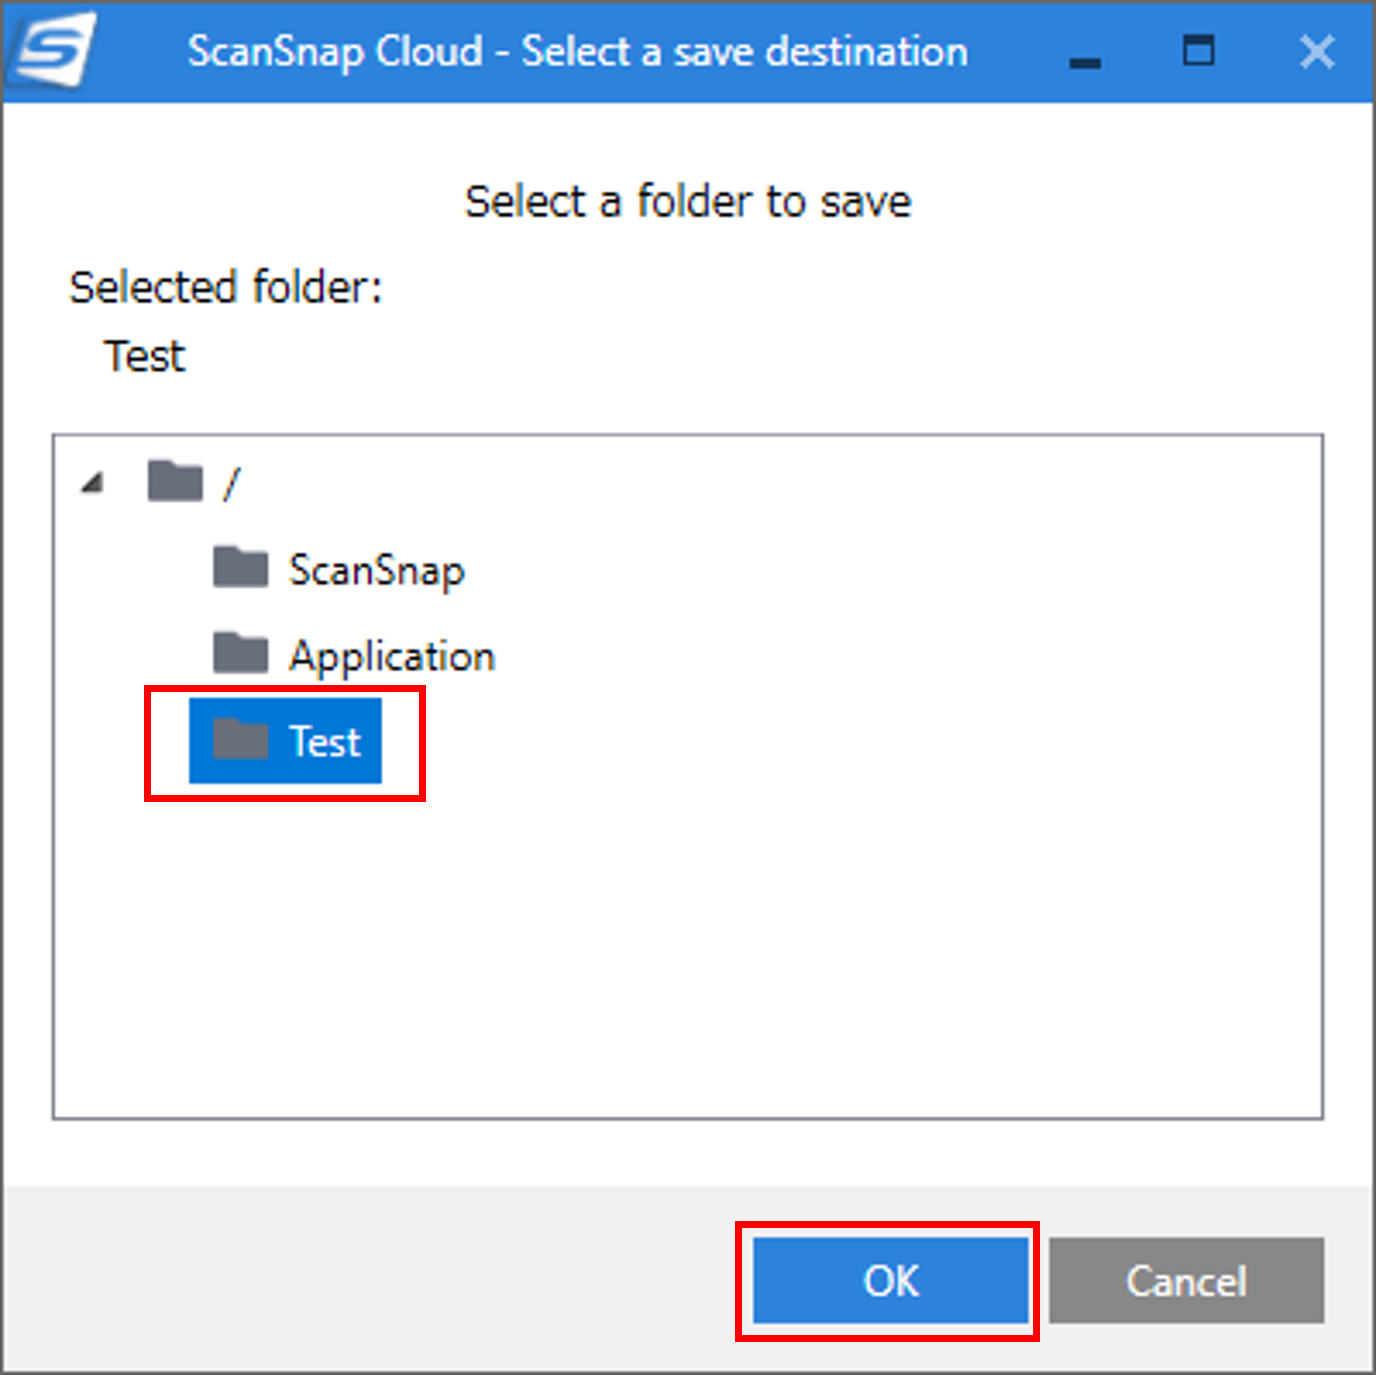Click the Application folder icon
This screenshot has width=1376, height=1375.
(x=240, y=653)
